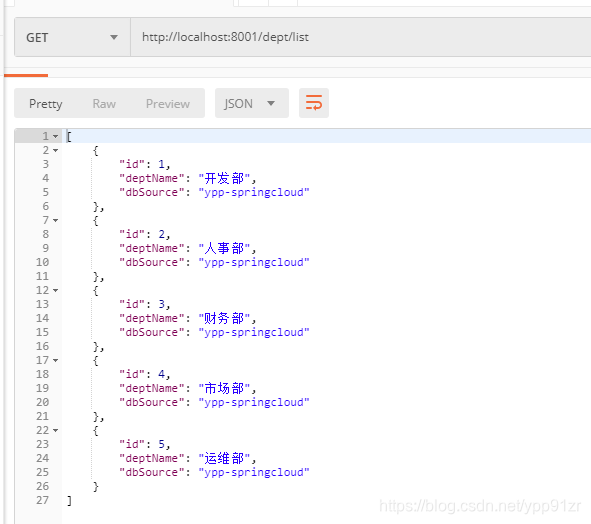This screenshot has height=524, width=591.
Task: Click the "财务部" deptName value
Action: pos(224,319)
